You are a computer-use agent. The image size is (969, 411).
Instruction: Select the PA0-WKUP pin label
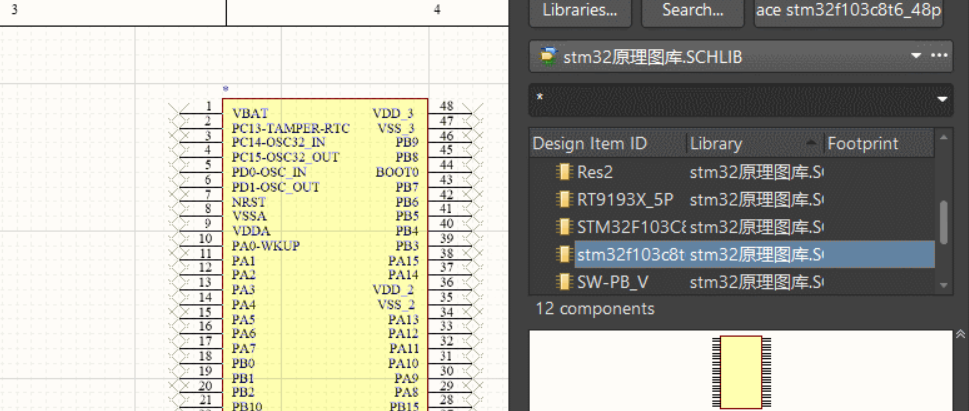[x=265, y=246]
